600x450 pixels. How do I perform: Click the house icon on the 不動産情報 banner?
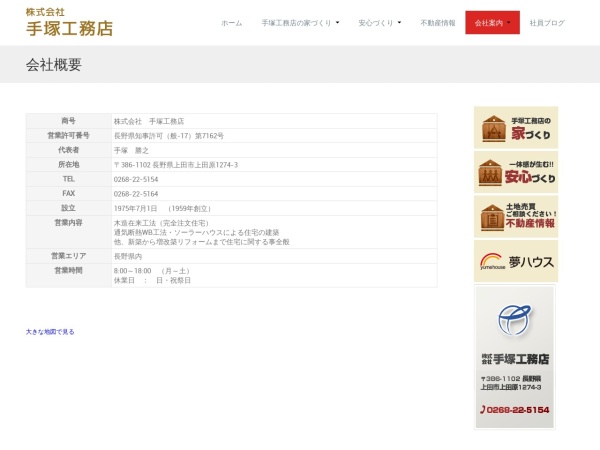[492, 217]
